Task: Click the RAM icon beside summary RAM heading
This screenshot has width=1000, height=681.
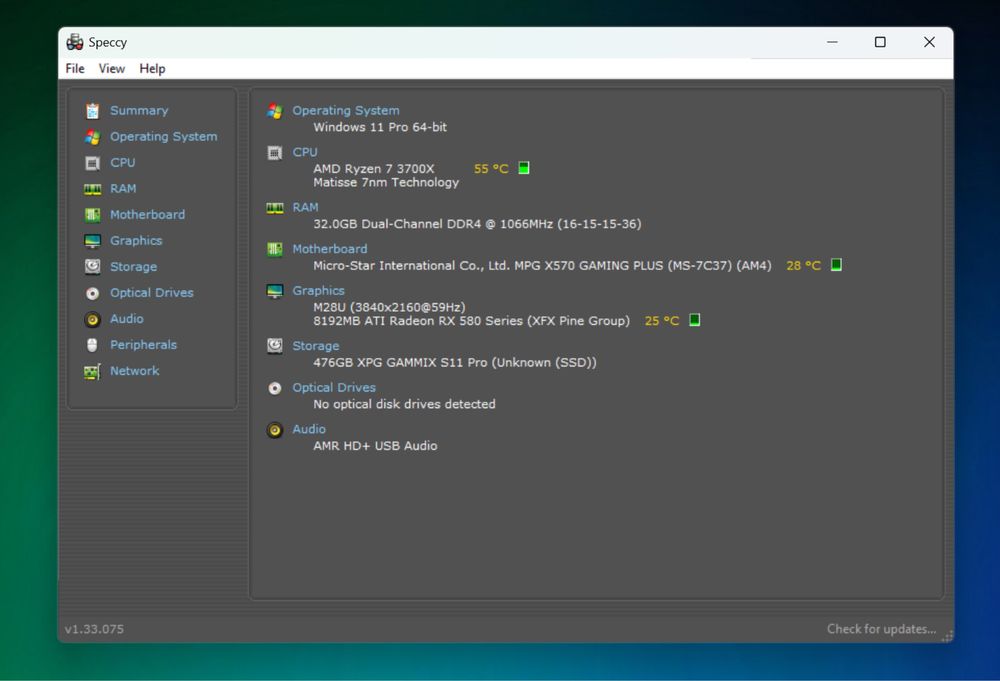Action: coord(275,208)
